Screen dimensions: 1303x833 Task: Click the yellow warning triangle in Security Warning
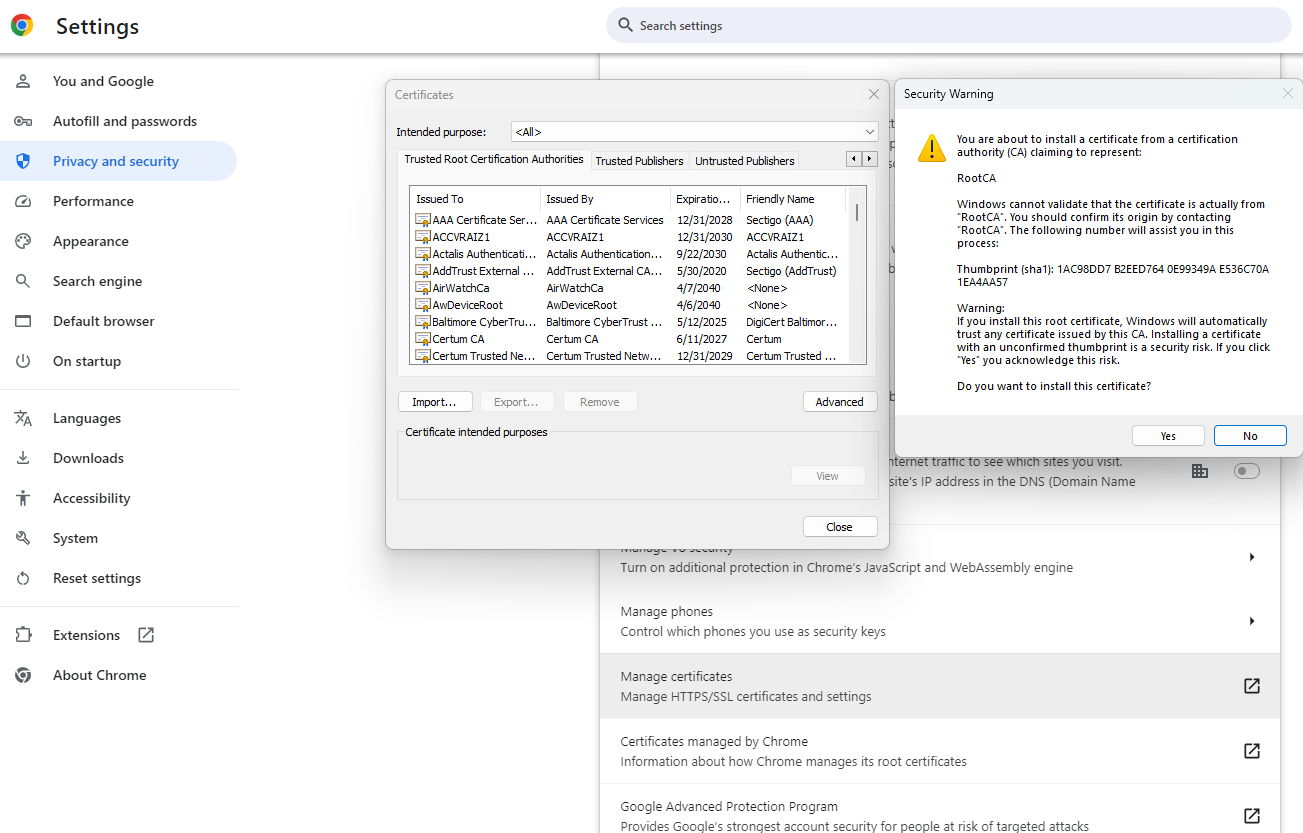point(931,148)
